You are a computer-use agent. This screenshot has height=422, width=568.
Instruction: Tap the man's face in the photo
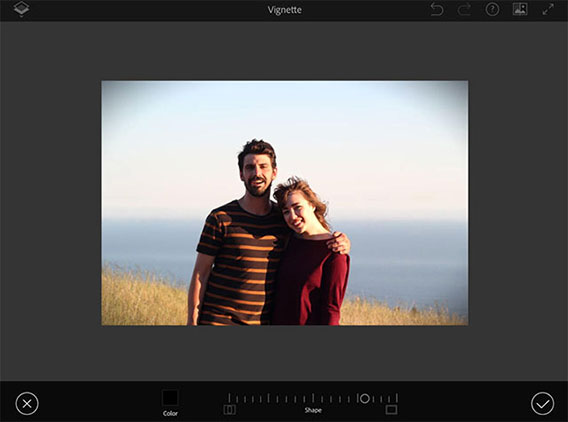point(258,174)
